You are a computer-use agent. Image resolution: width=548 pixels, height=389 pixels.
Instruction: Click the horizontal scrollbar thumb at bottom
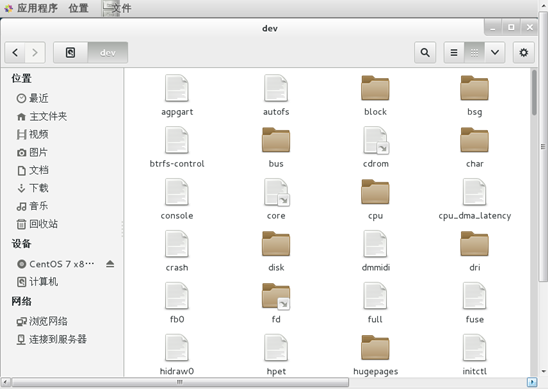click(x=180, y=382)
